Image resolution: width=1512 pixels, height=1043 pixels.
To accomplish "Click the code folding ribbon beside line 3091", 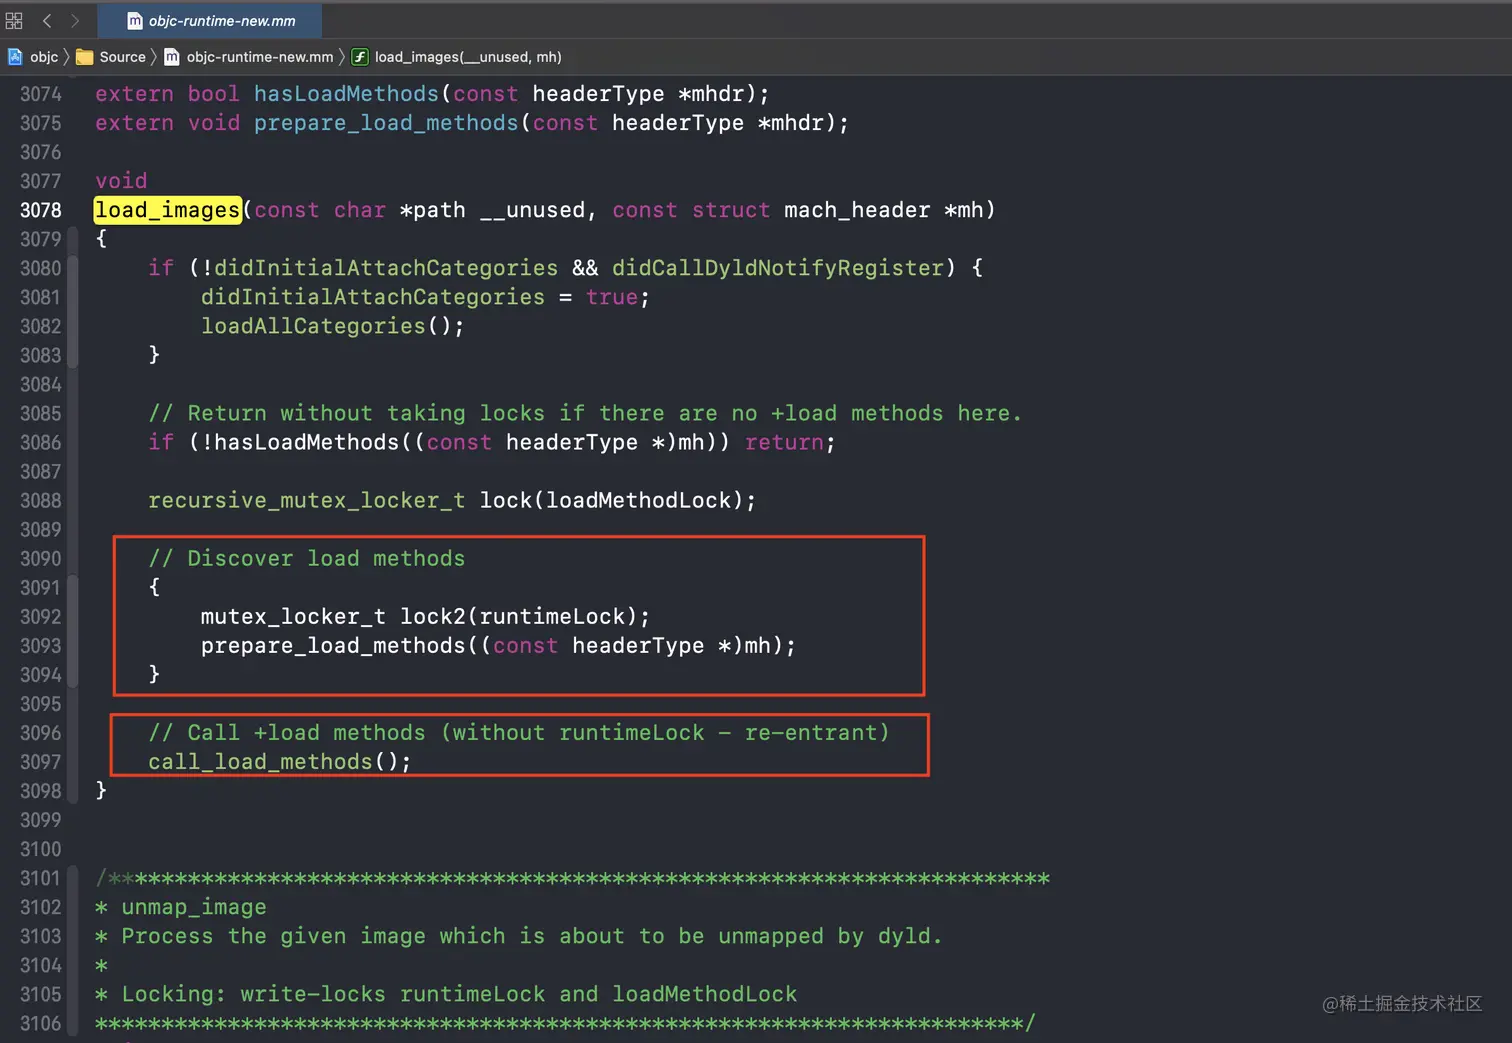I will [x=73, y=631].
